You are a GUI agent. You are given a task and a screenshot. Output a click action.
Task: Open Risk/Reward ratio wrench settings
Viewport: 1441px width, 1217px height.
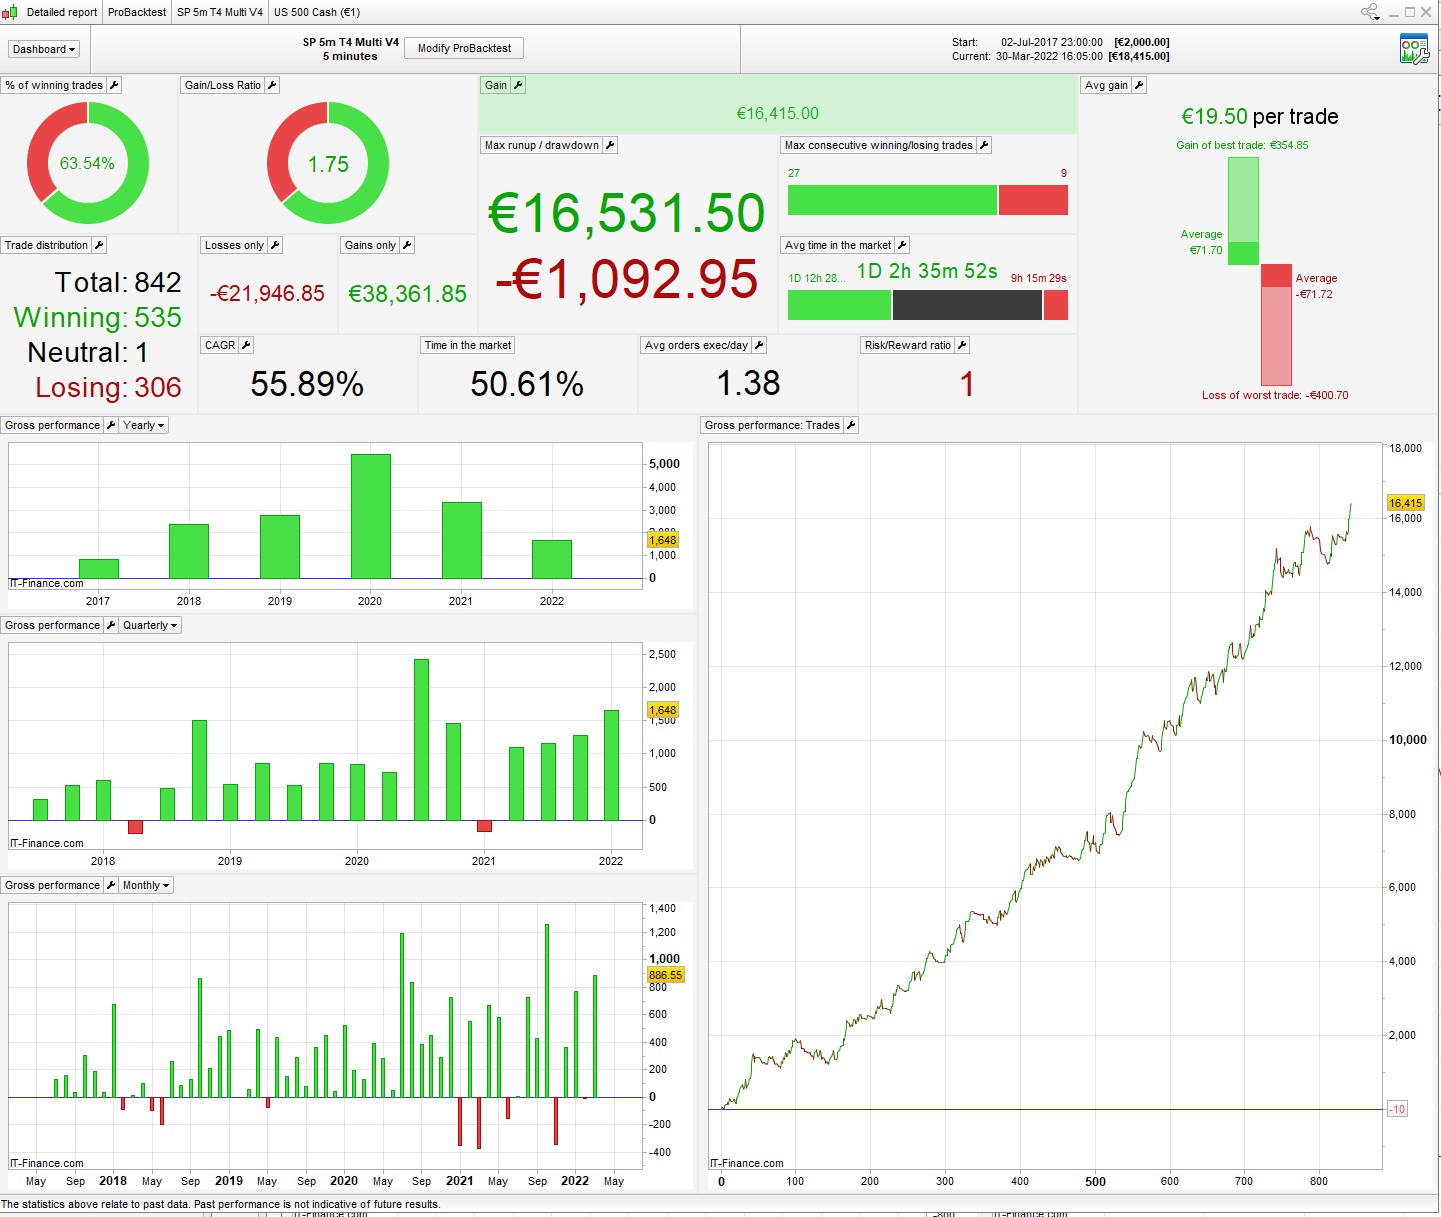(x=962, y=345)
